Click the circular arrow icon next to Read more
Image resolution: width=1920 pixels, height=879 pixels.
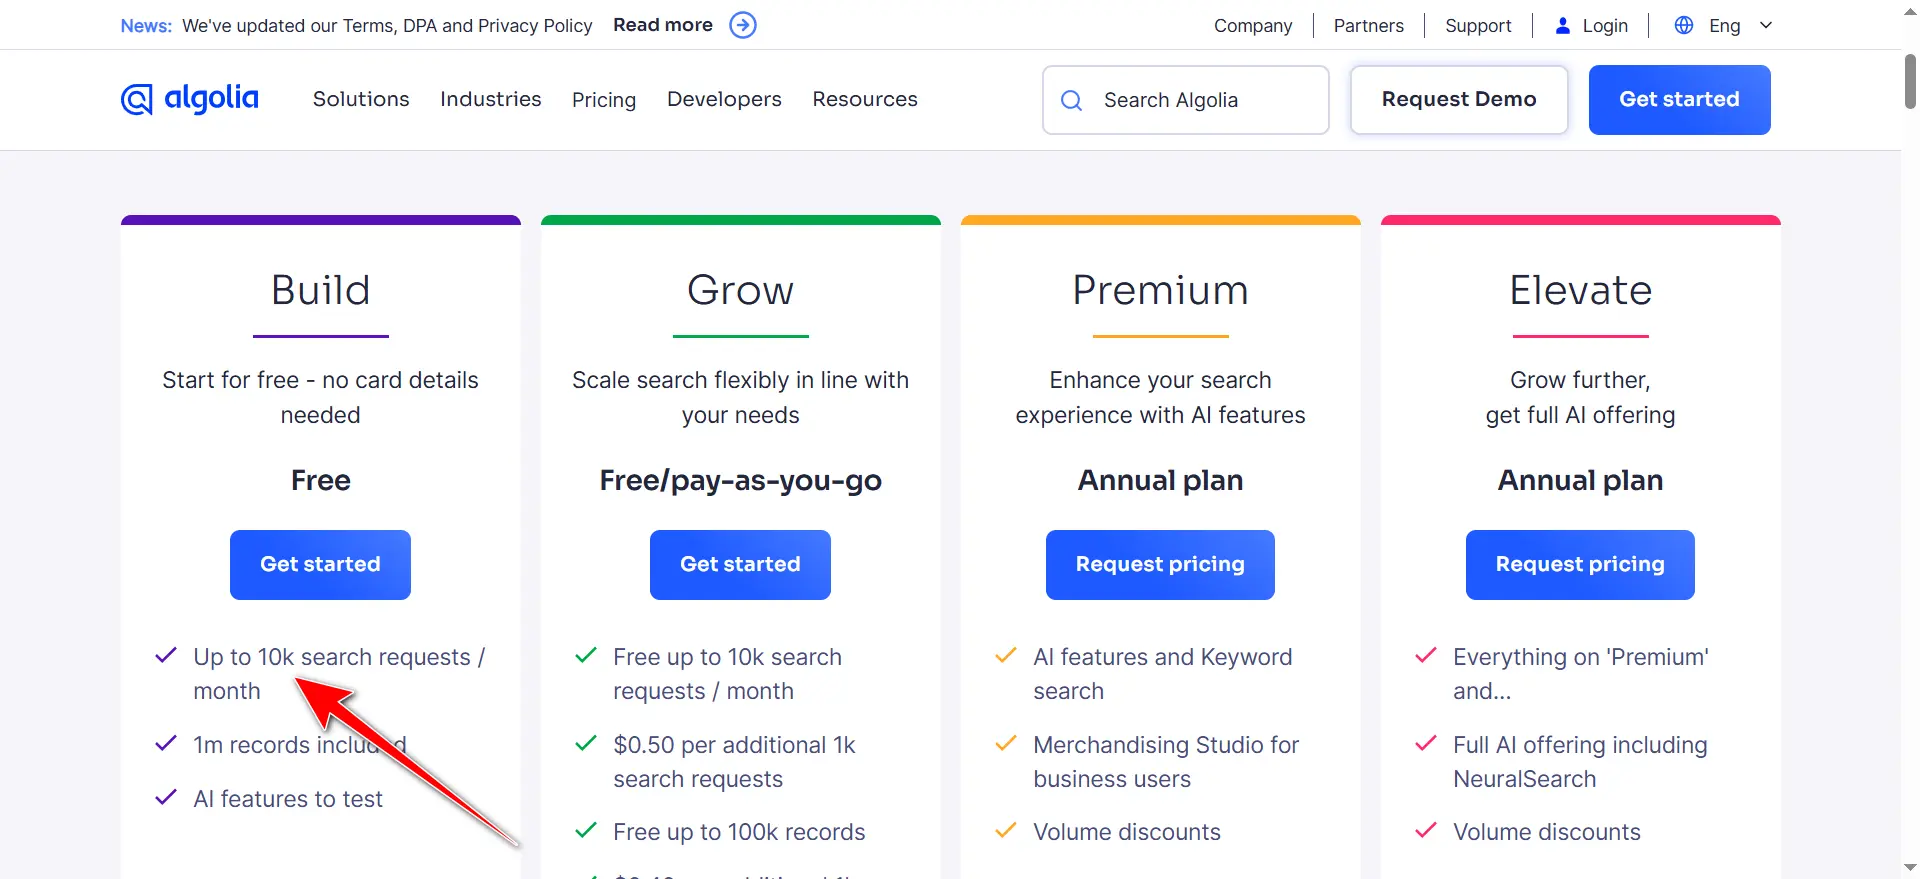742,25
